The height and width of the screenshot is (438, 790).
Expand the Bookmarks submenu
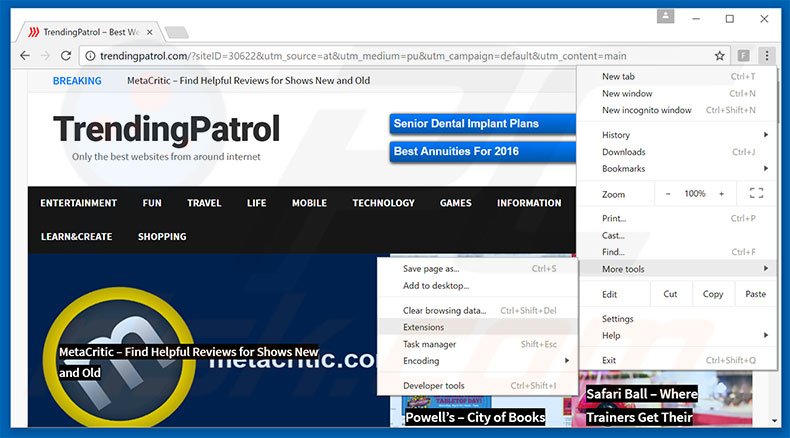click(x=678, y=168)
